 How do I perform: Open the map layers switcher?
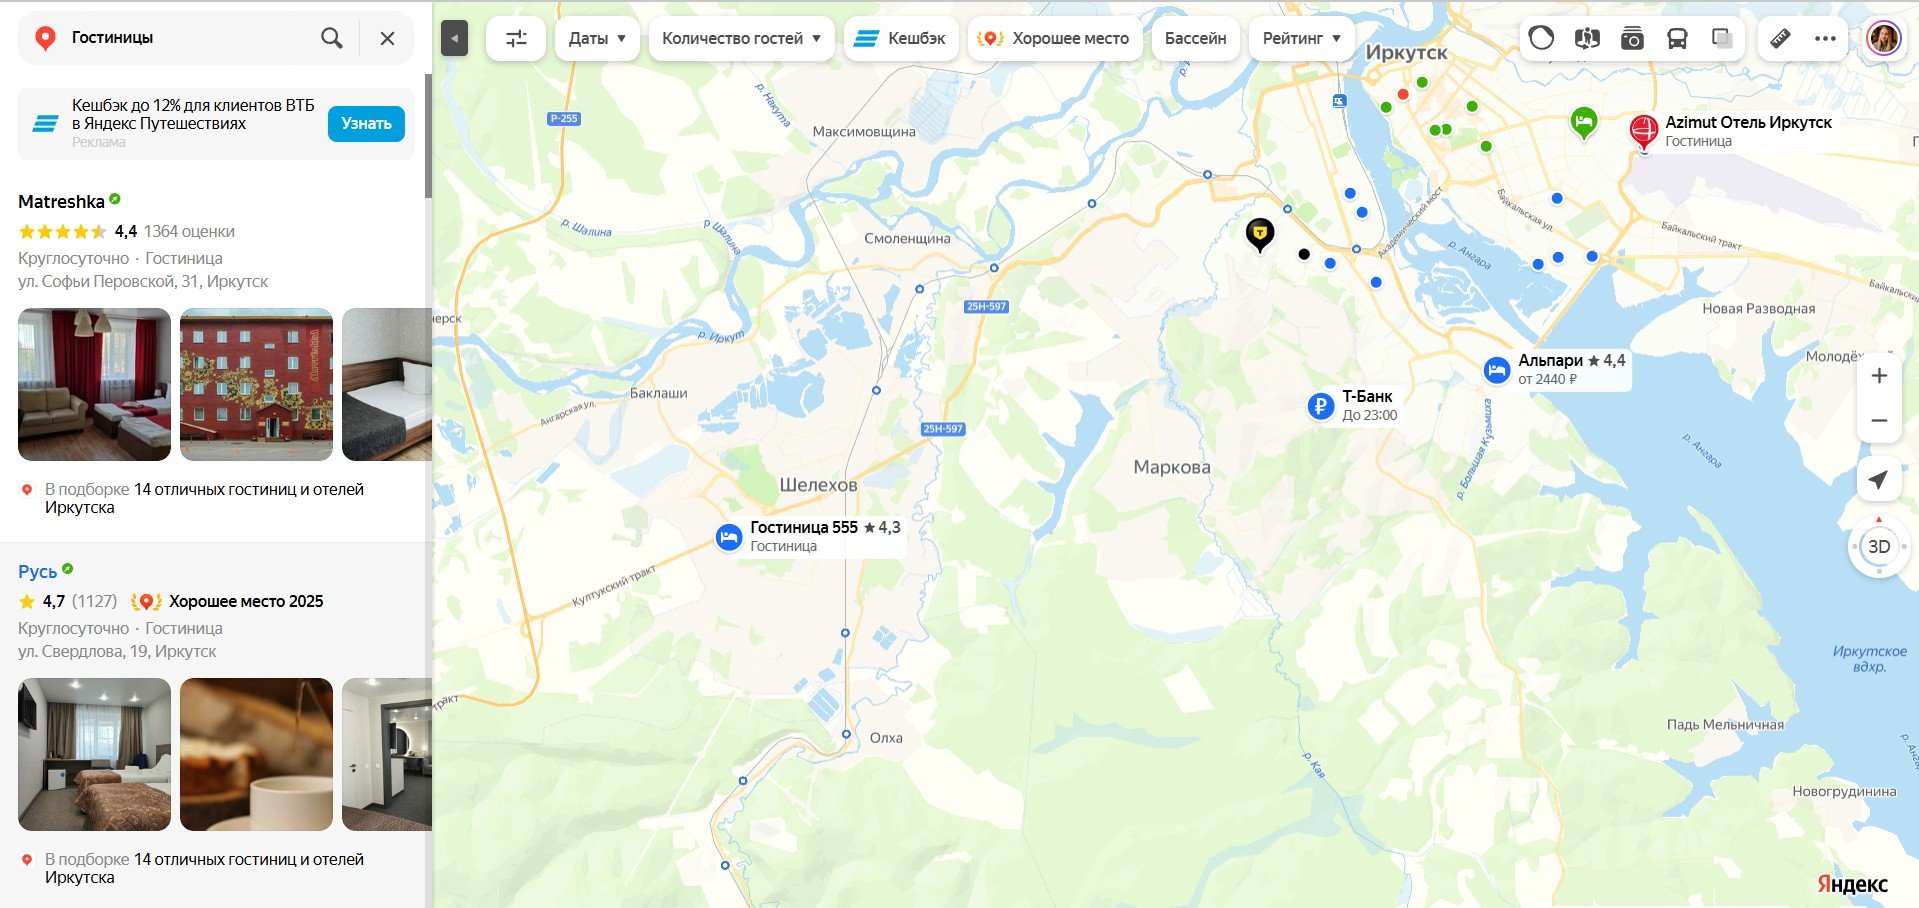tap(1722, 39)
